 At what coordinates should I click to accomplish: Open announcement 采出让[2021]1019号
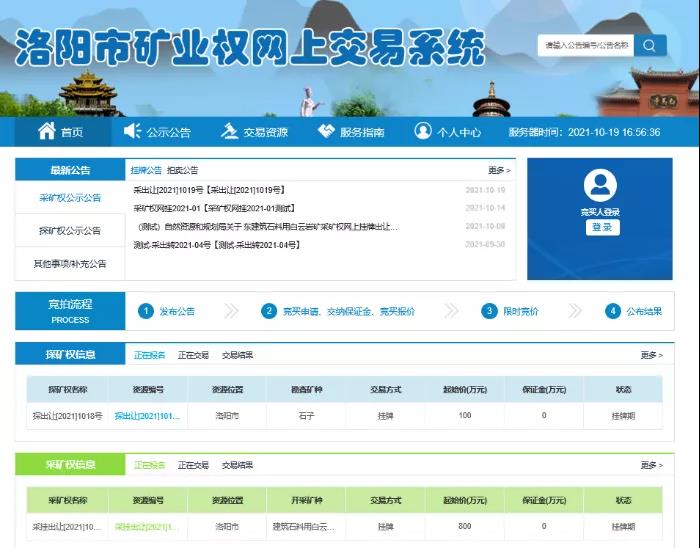[x=209, y=190]
